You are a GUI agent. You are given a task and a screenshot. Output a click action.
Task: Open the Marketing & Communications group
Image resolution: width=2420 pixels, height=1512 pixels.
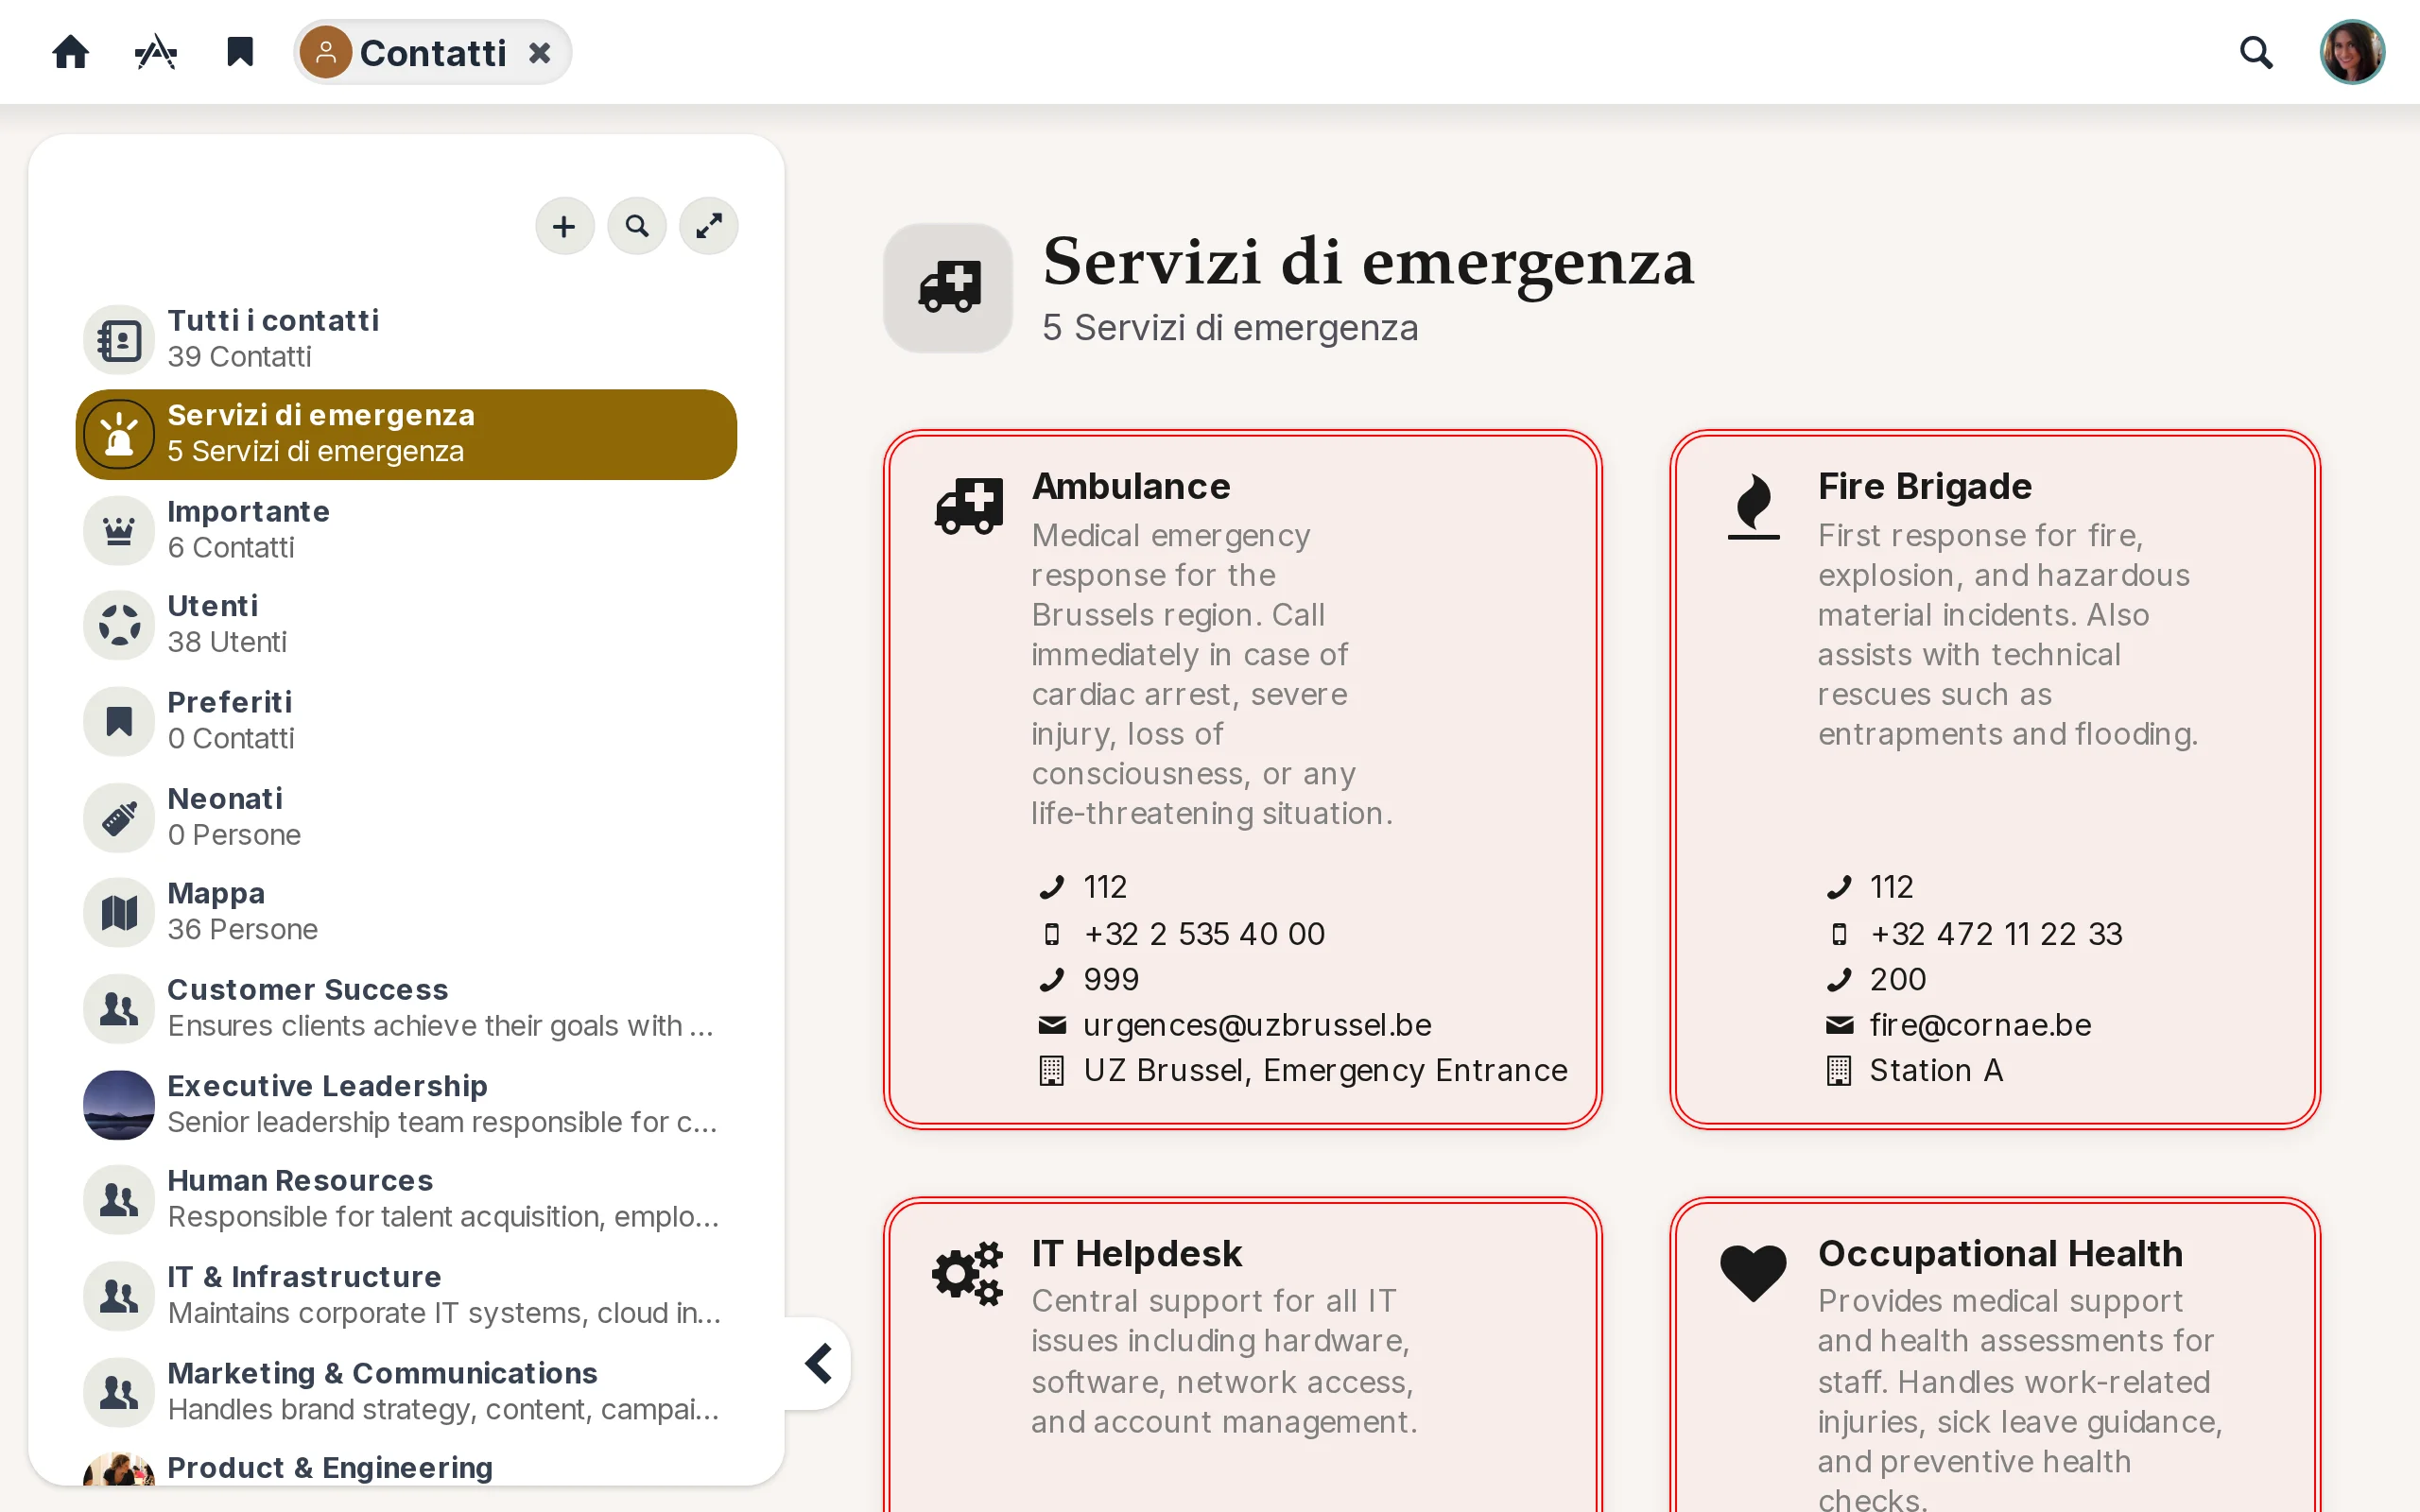coord(406,1392)
